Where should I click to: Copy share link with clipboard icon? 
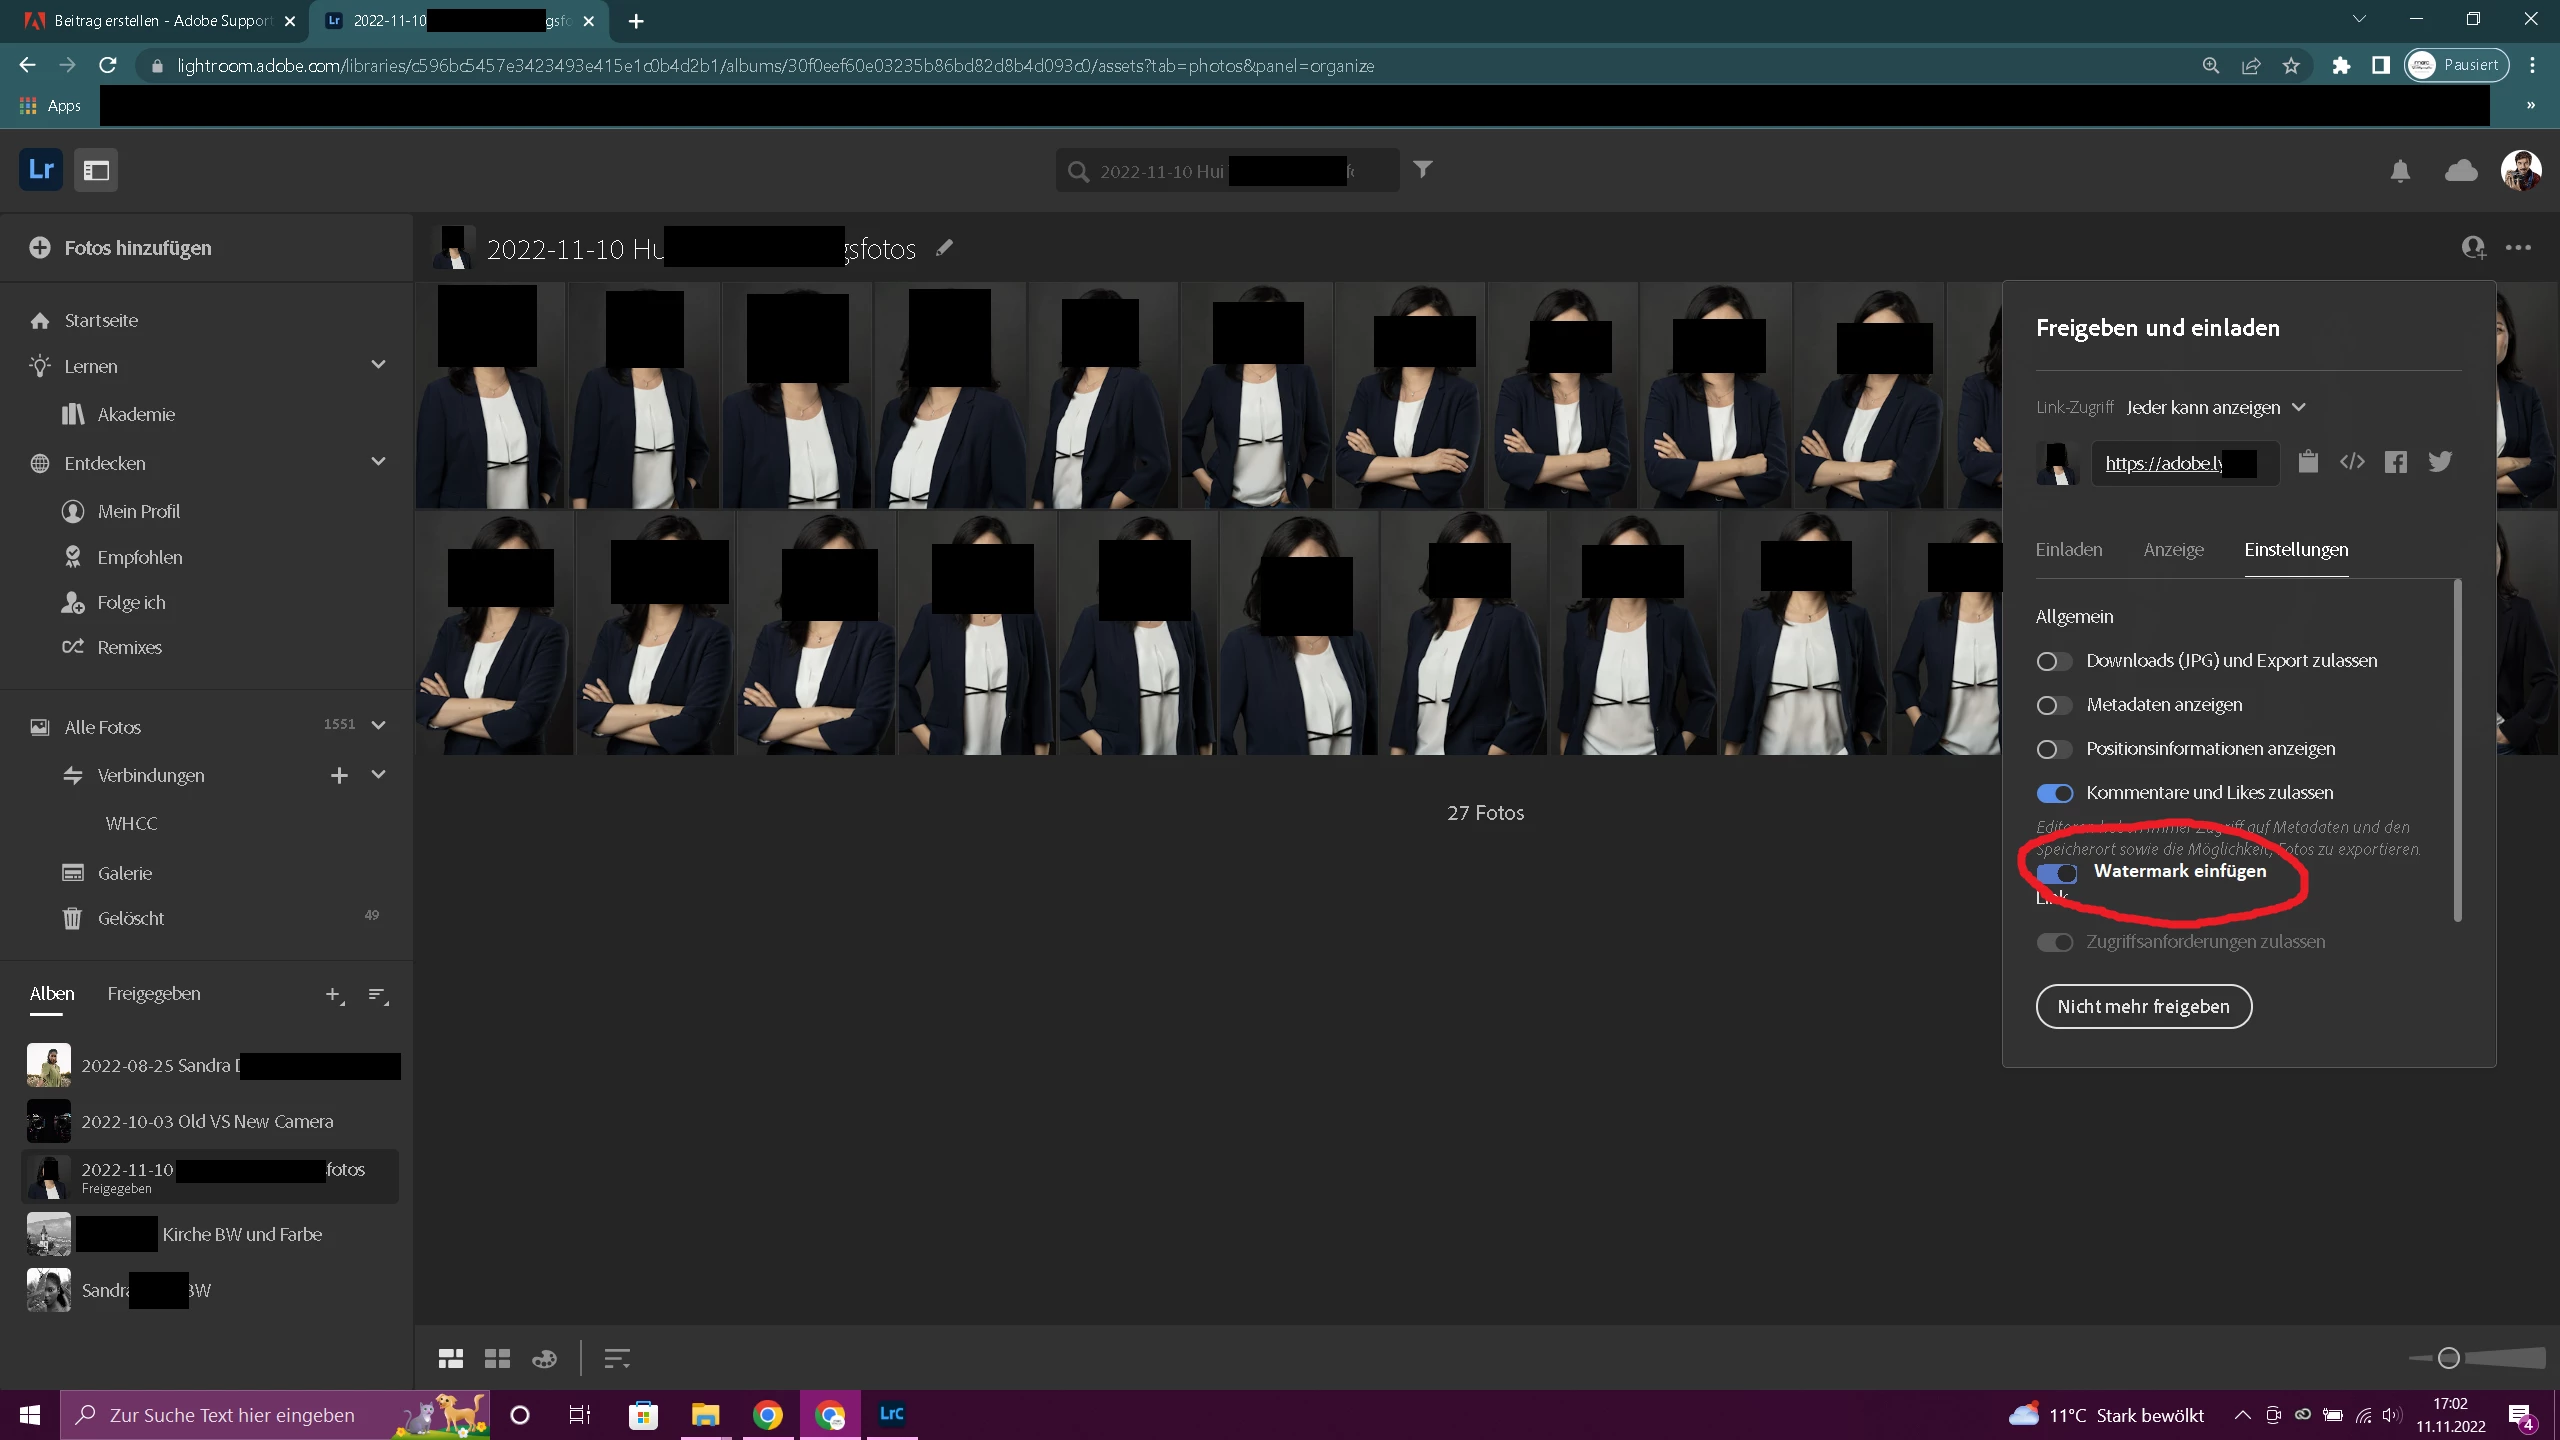pyautogui.click(x=2308, y=461)
